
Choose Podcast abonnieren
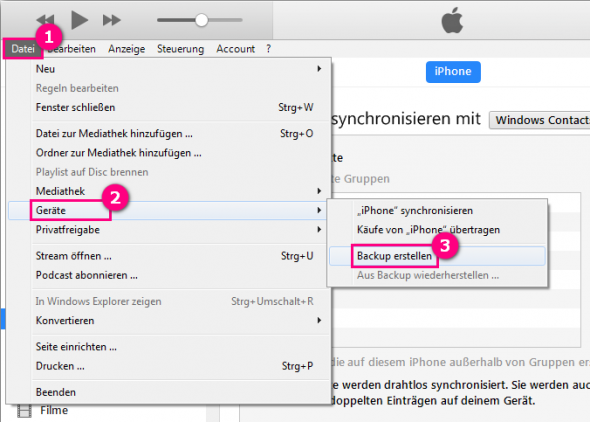[x=169, y=275]
